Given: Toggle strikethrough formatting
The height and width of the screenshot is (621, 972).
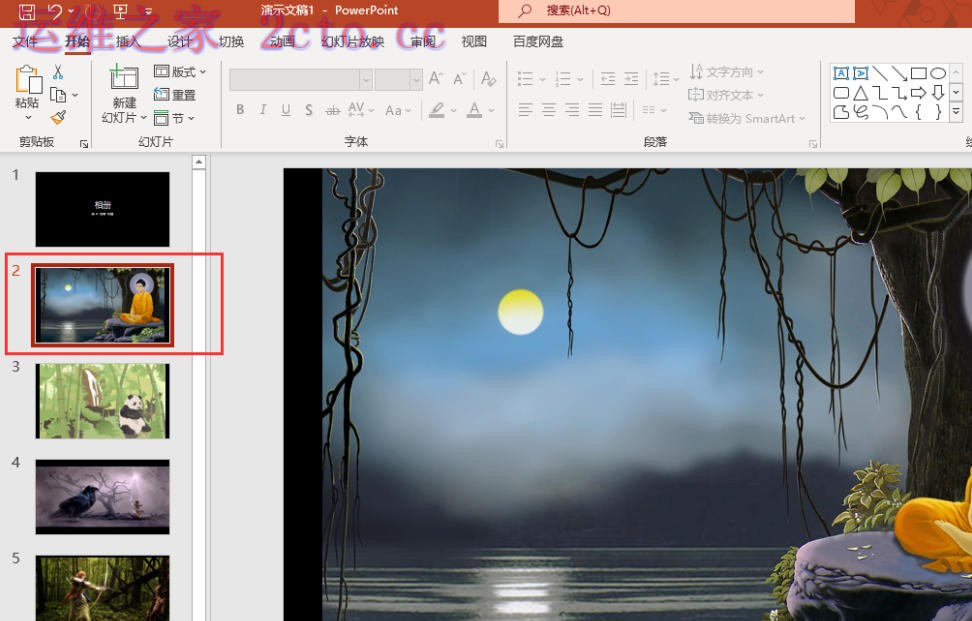Looking at the screenshot, I should pos(332,110).
